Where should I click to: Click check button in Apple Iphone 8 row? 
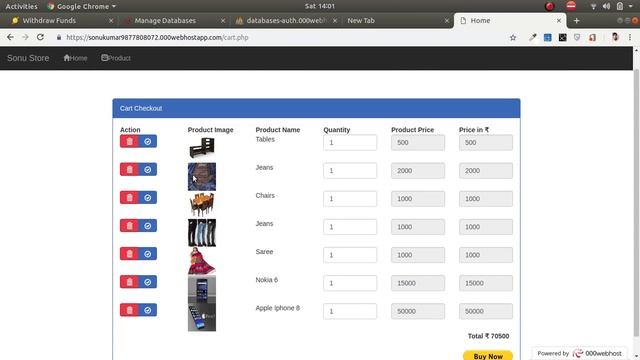[x=148, y=310]
